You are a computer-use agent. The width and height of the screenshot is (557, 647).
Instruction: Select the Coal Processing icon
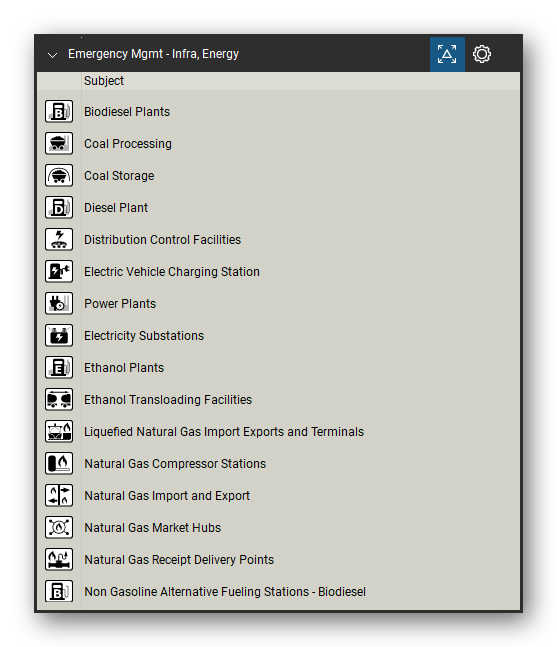pos(59,144)
